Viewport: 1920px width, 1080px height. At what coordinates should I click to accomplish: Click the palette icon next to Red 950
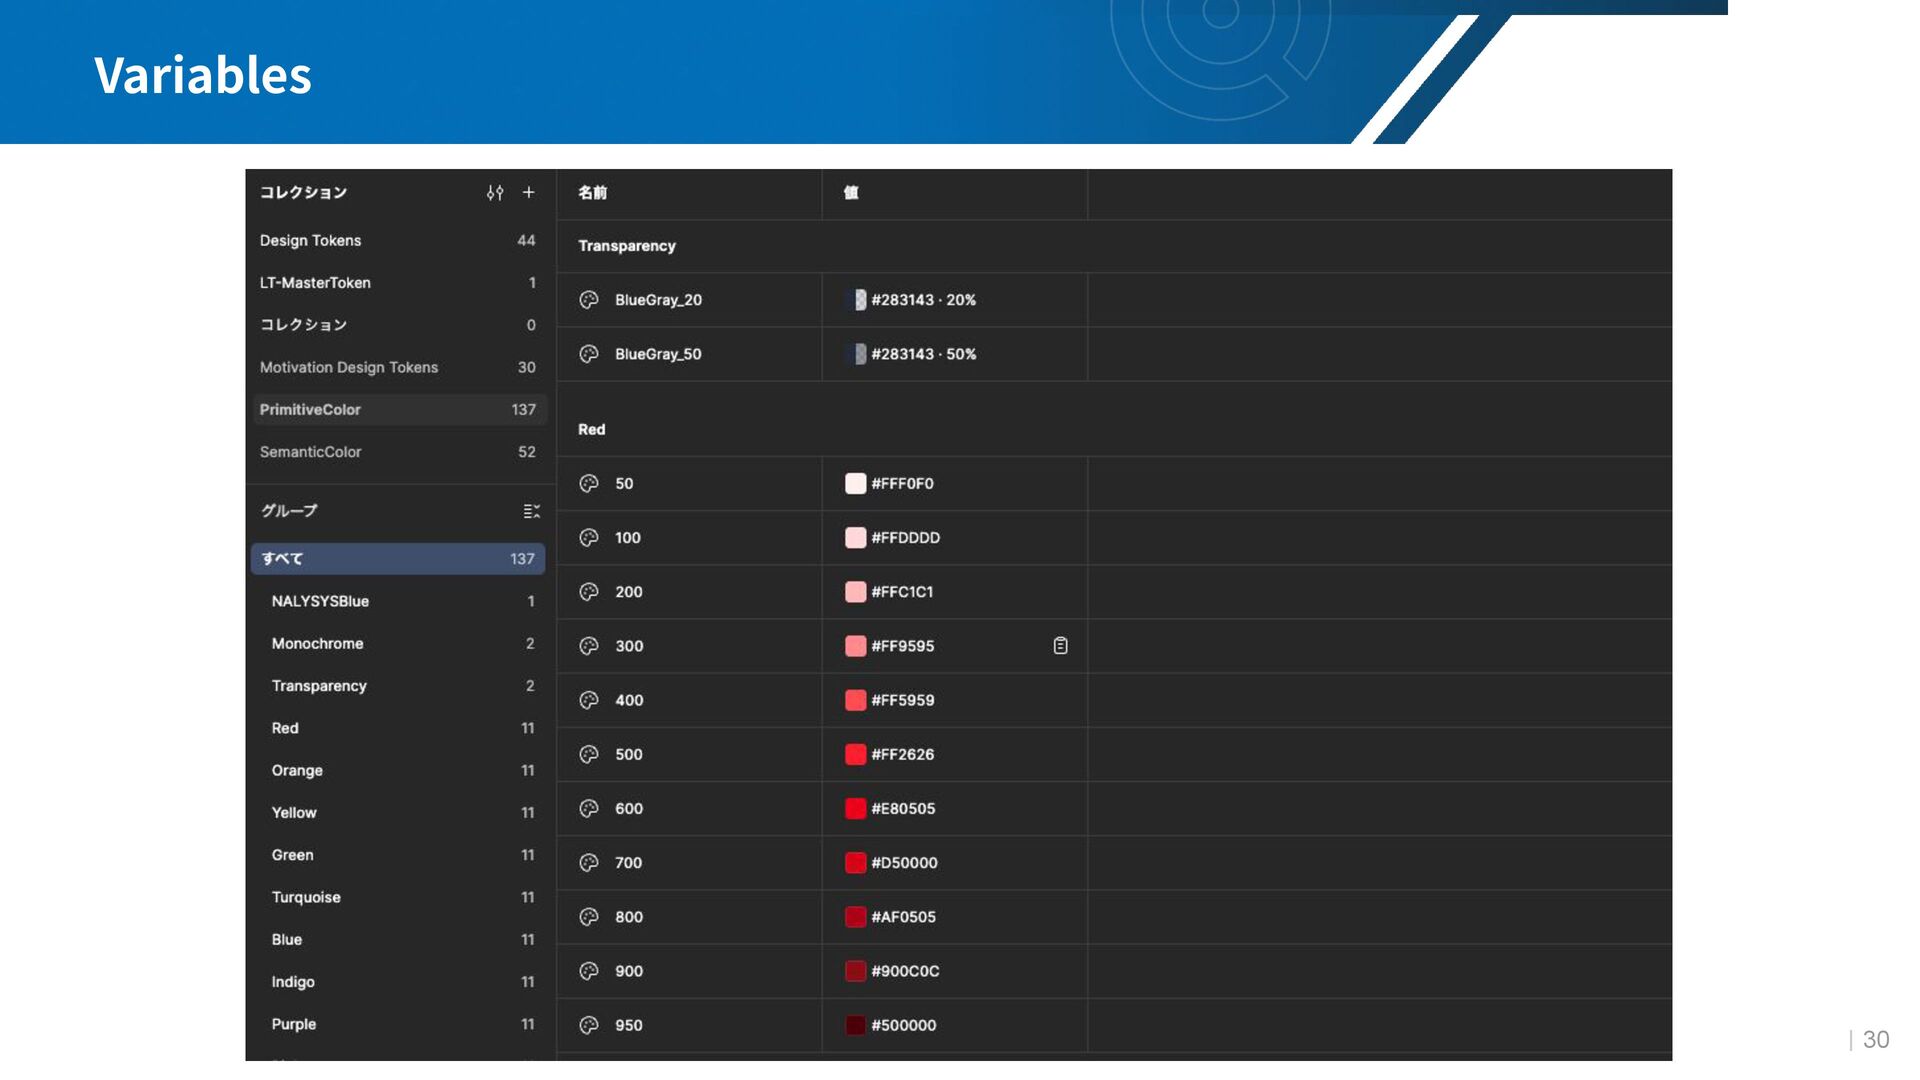click(589, 1026)
